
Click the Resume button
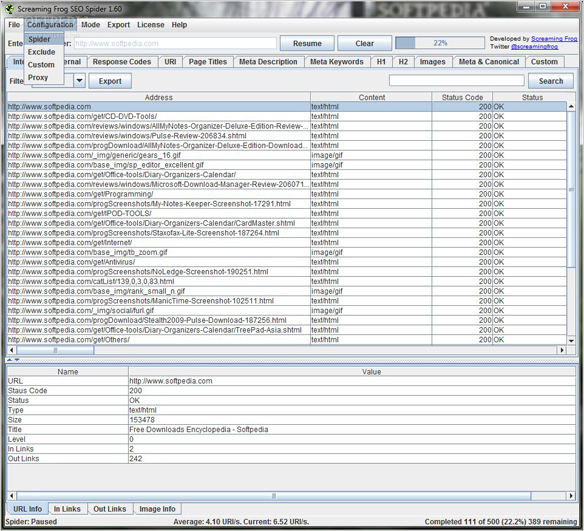307,43
